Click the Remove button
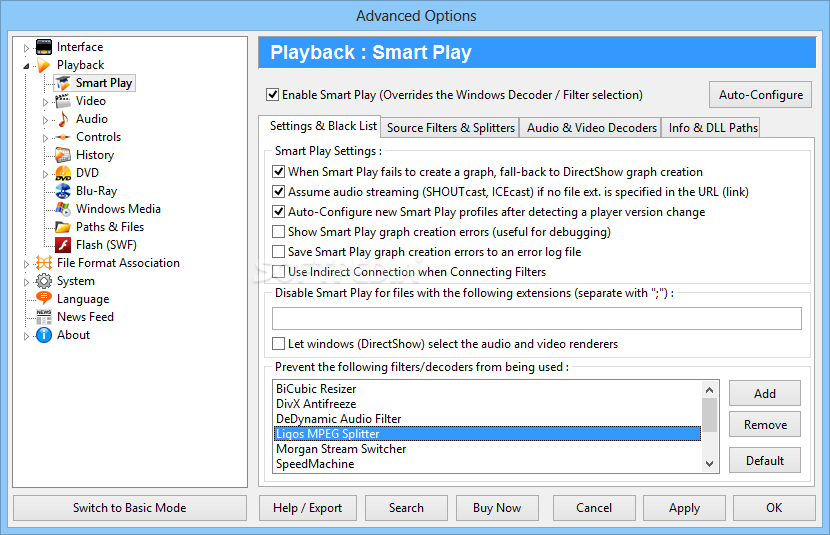This screenshot has height=535, width=830. click(x=765, y=425)
